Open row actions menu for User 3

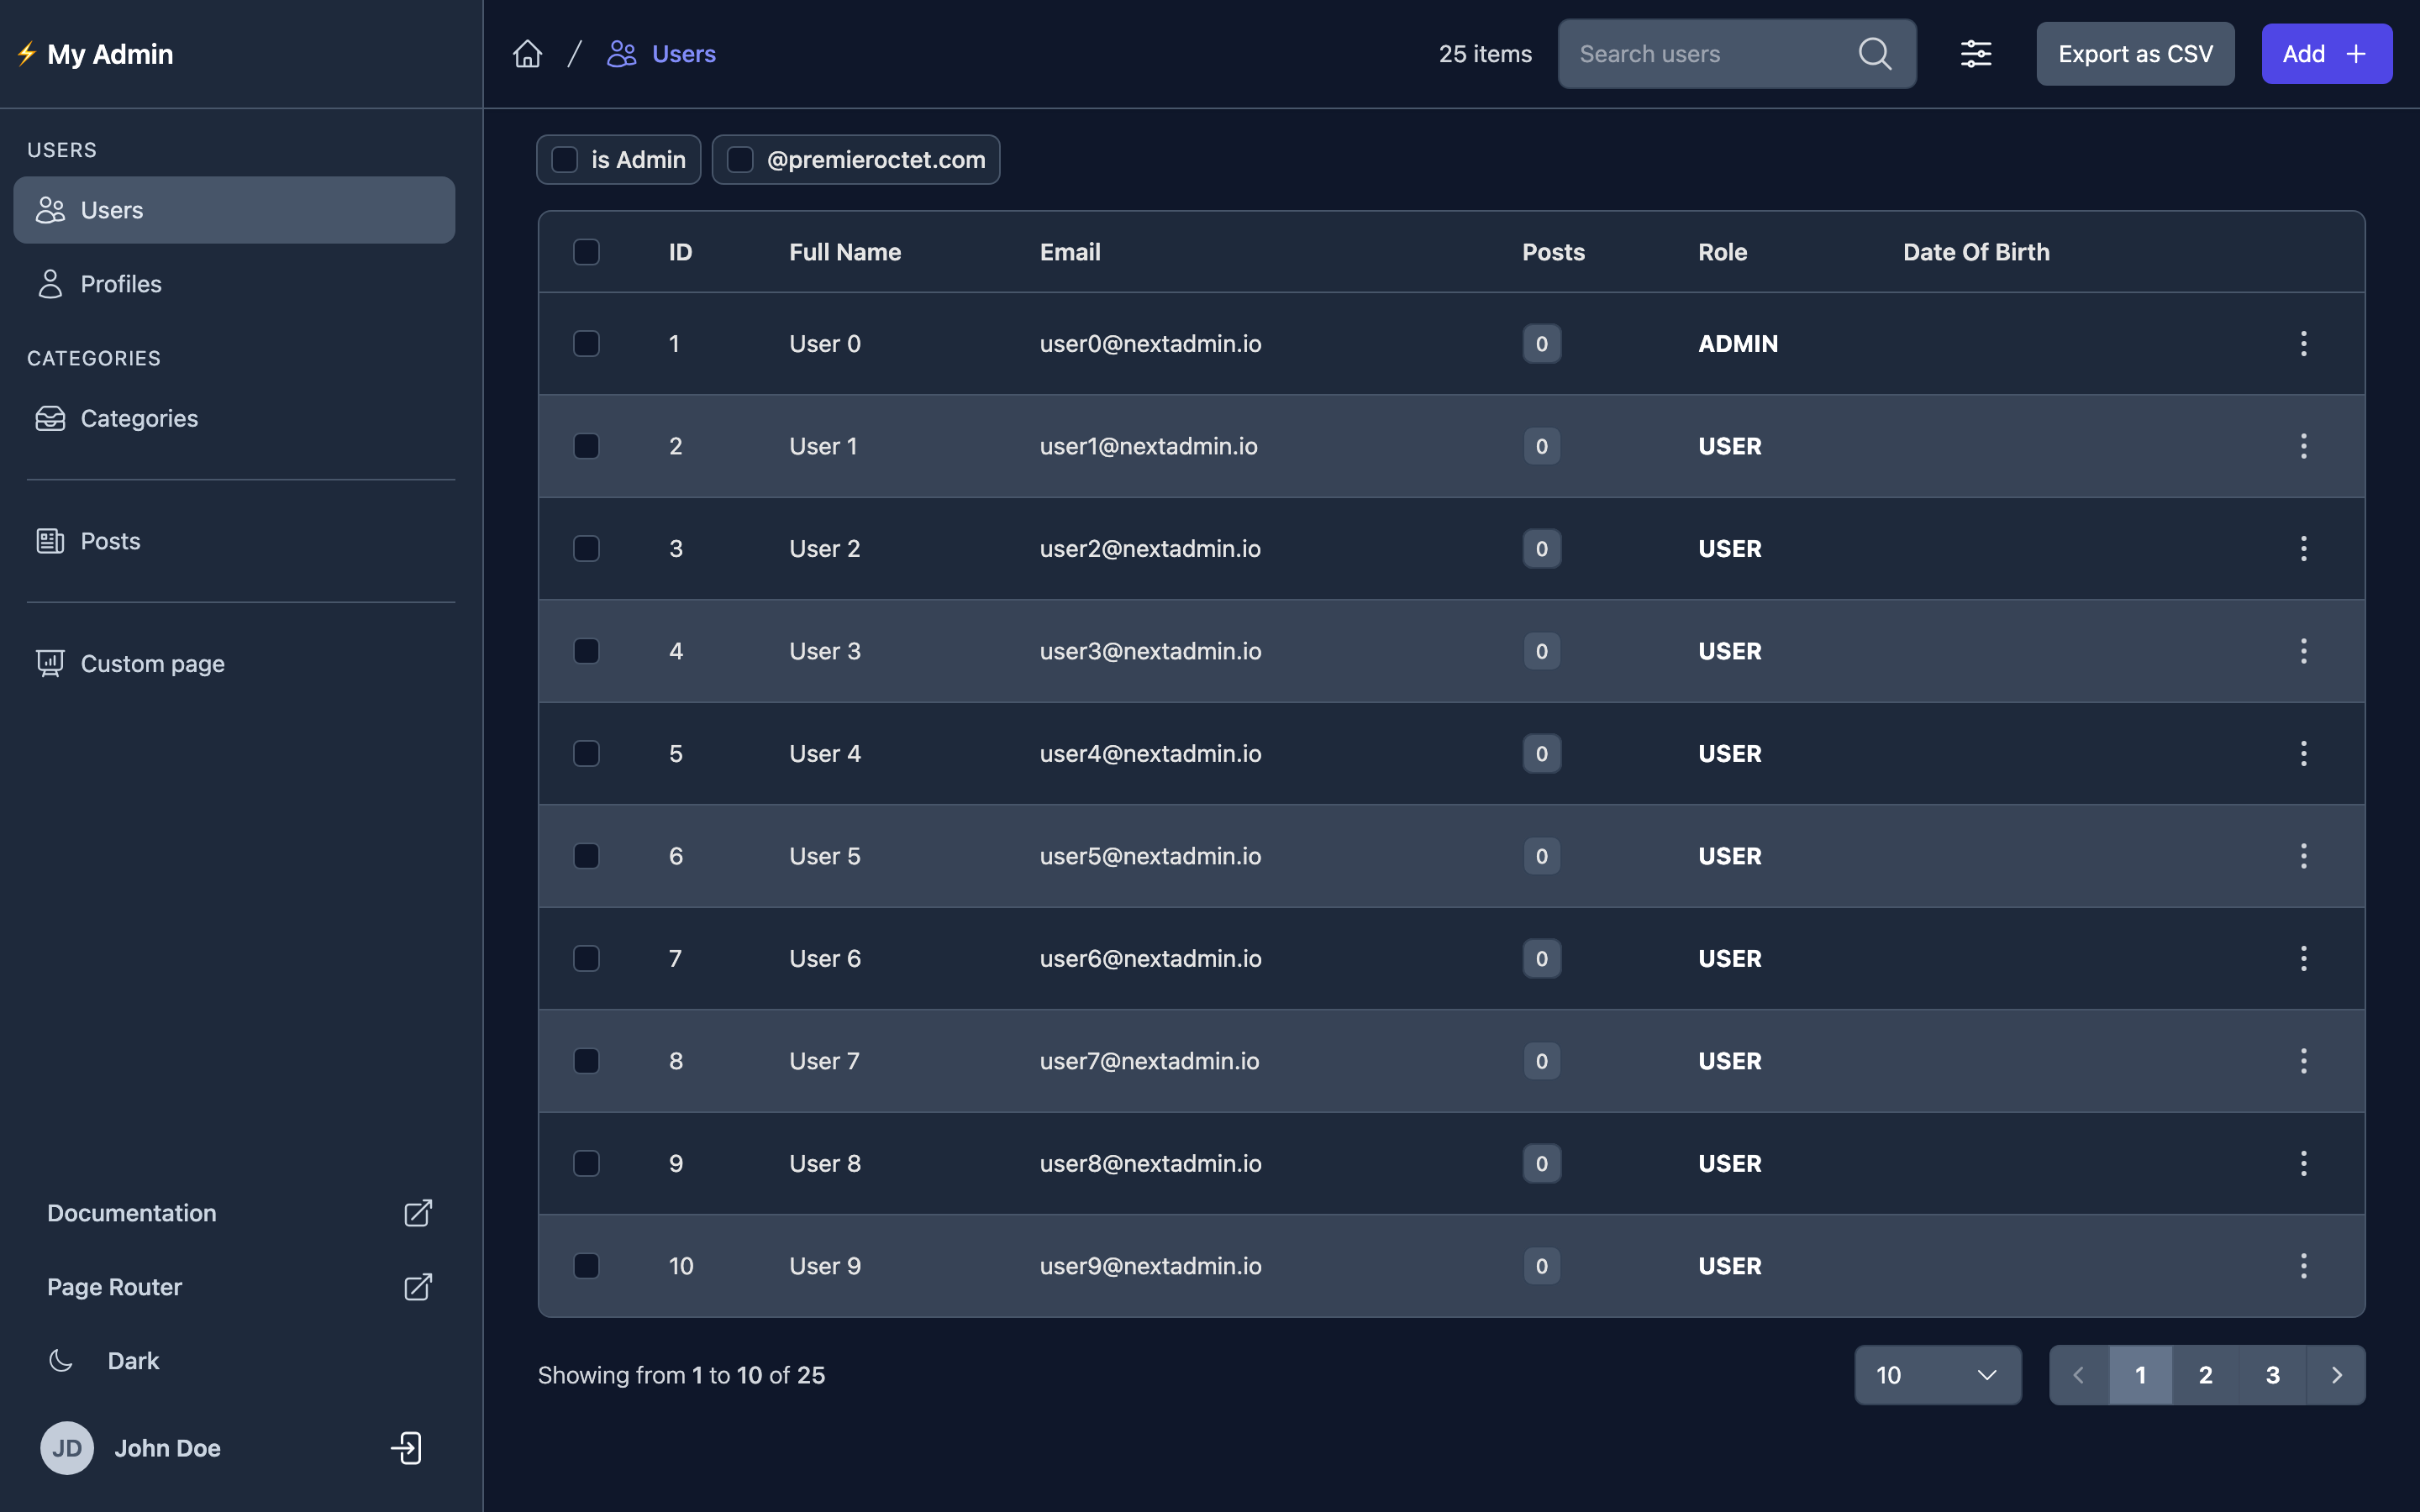tap(2303, 651)
